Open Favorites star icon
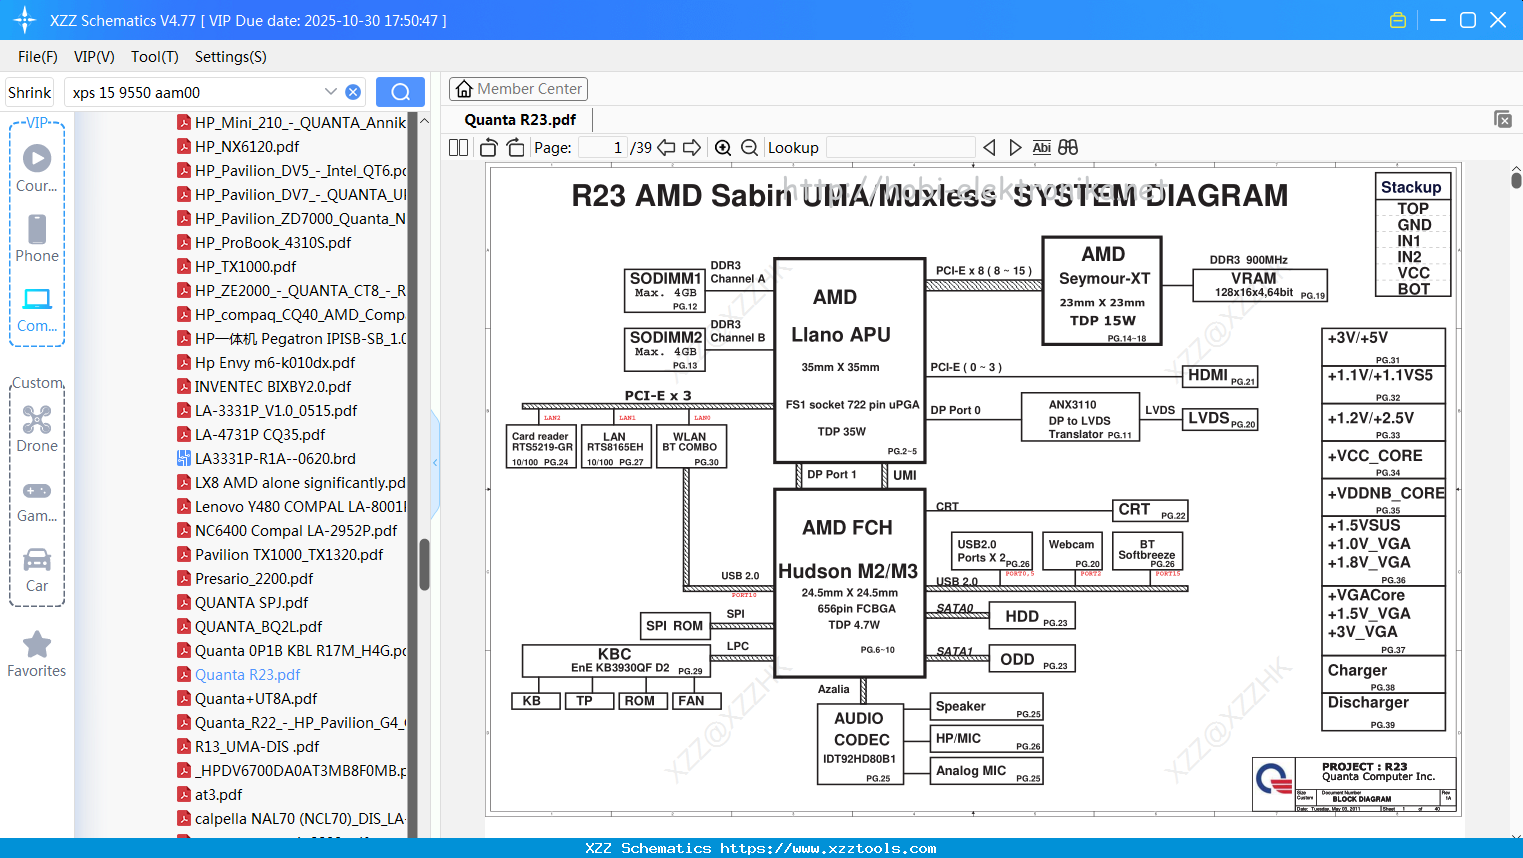 (x=37, y=655)
